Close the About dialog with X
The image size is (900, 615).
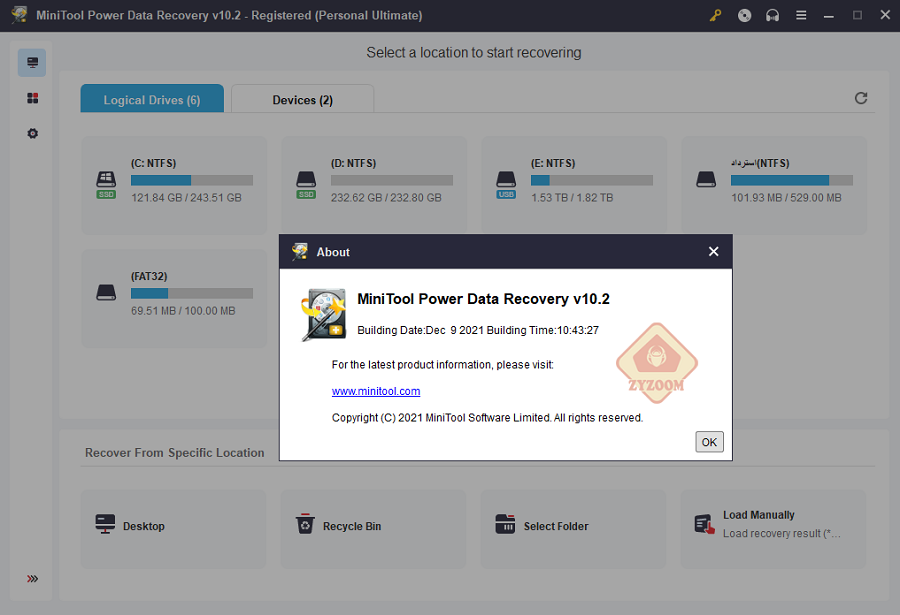tap(713, 252)
